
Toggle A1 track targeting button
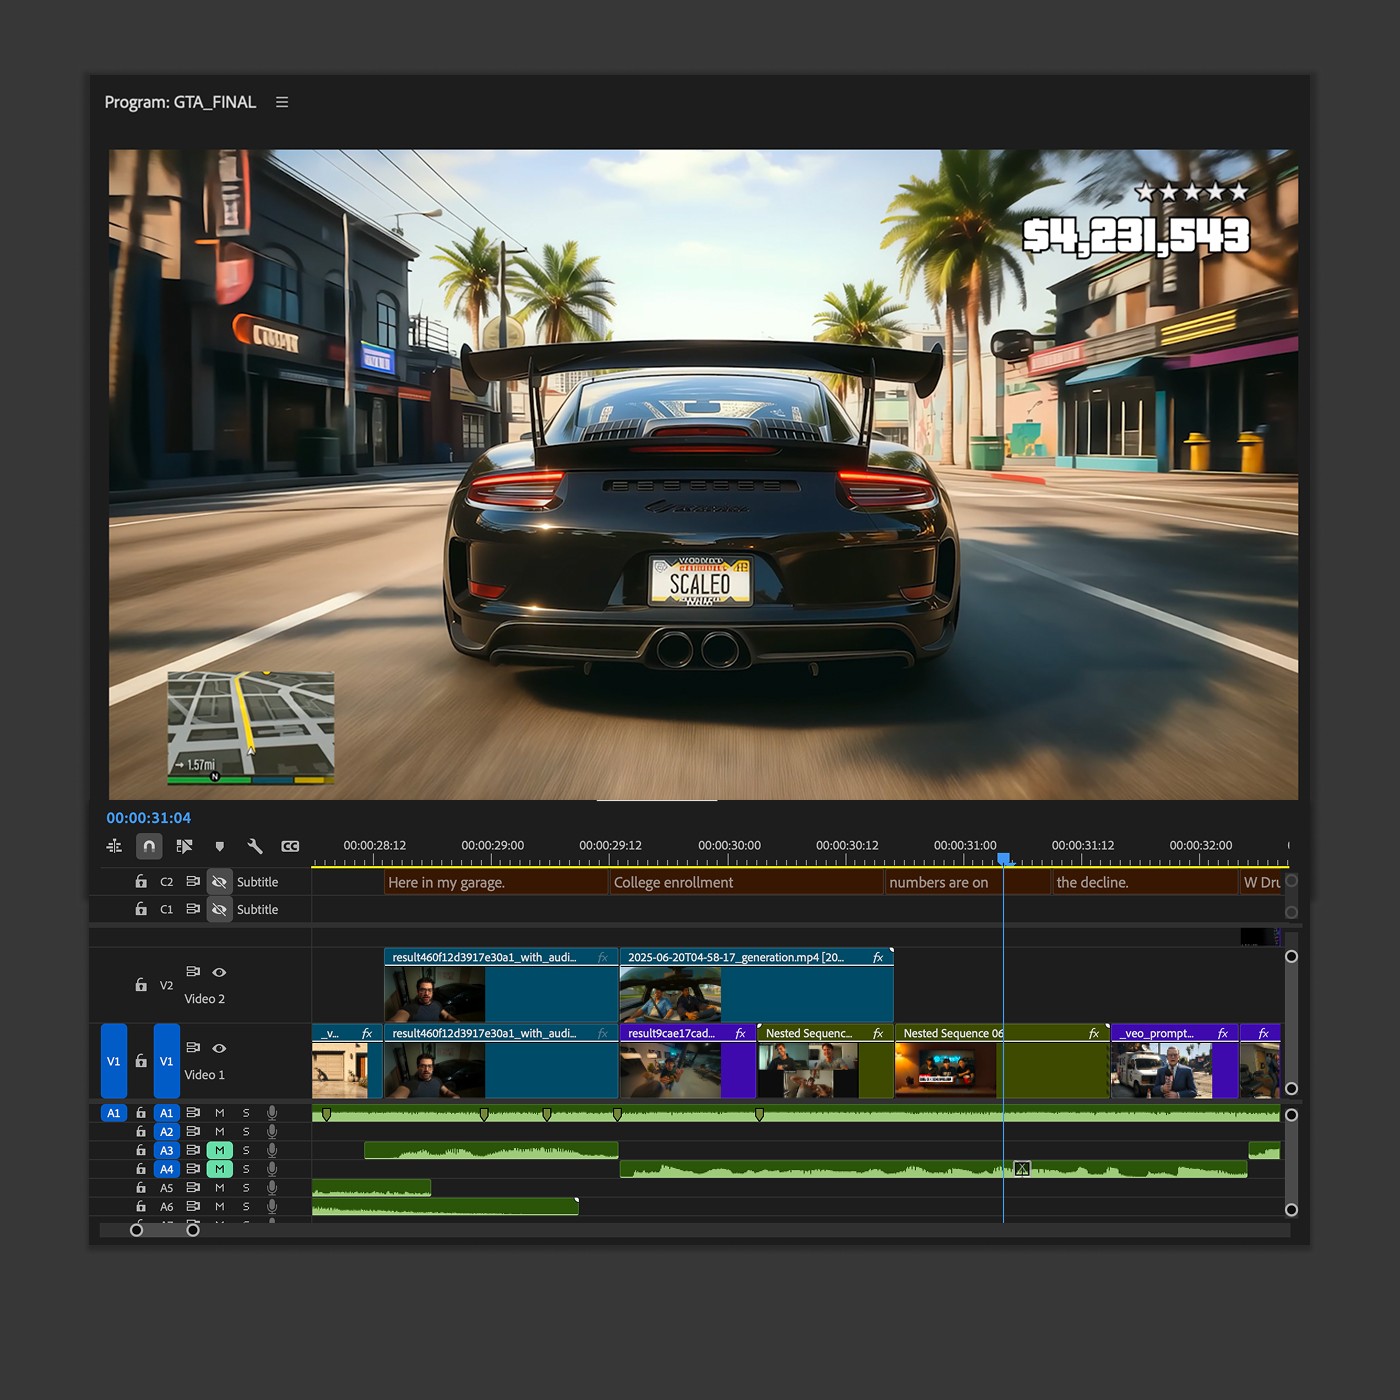point(166,1113)
